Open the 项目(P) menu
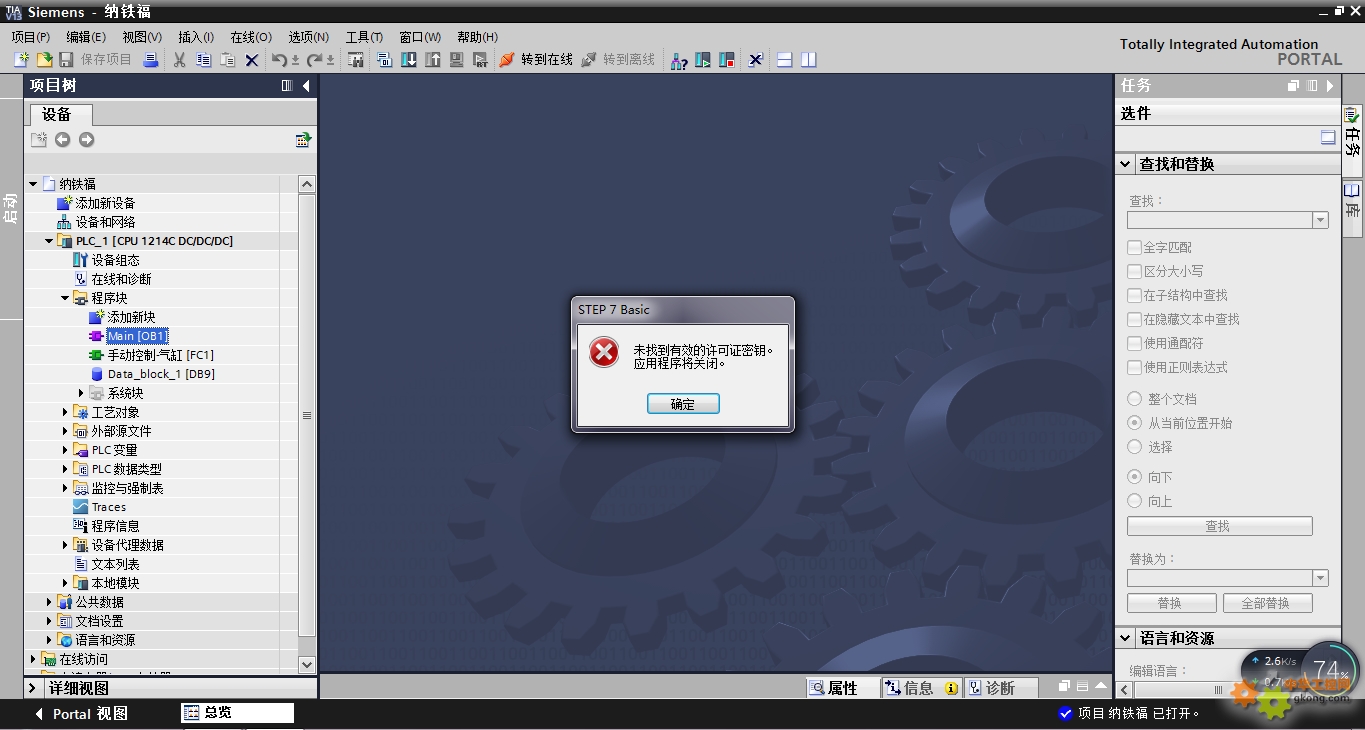The height and width of the screenshot is (730, 1365). click(31, 37)
